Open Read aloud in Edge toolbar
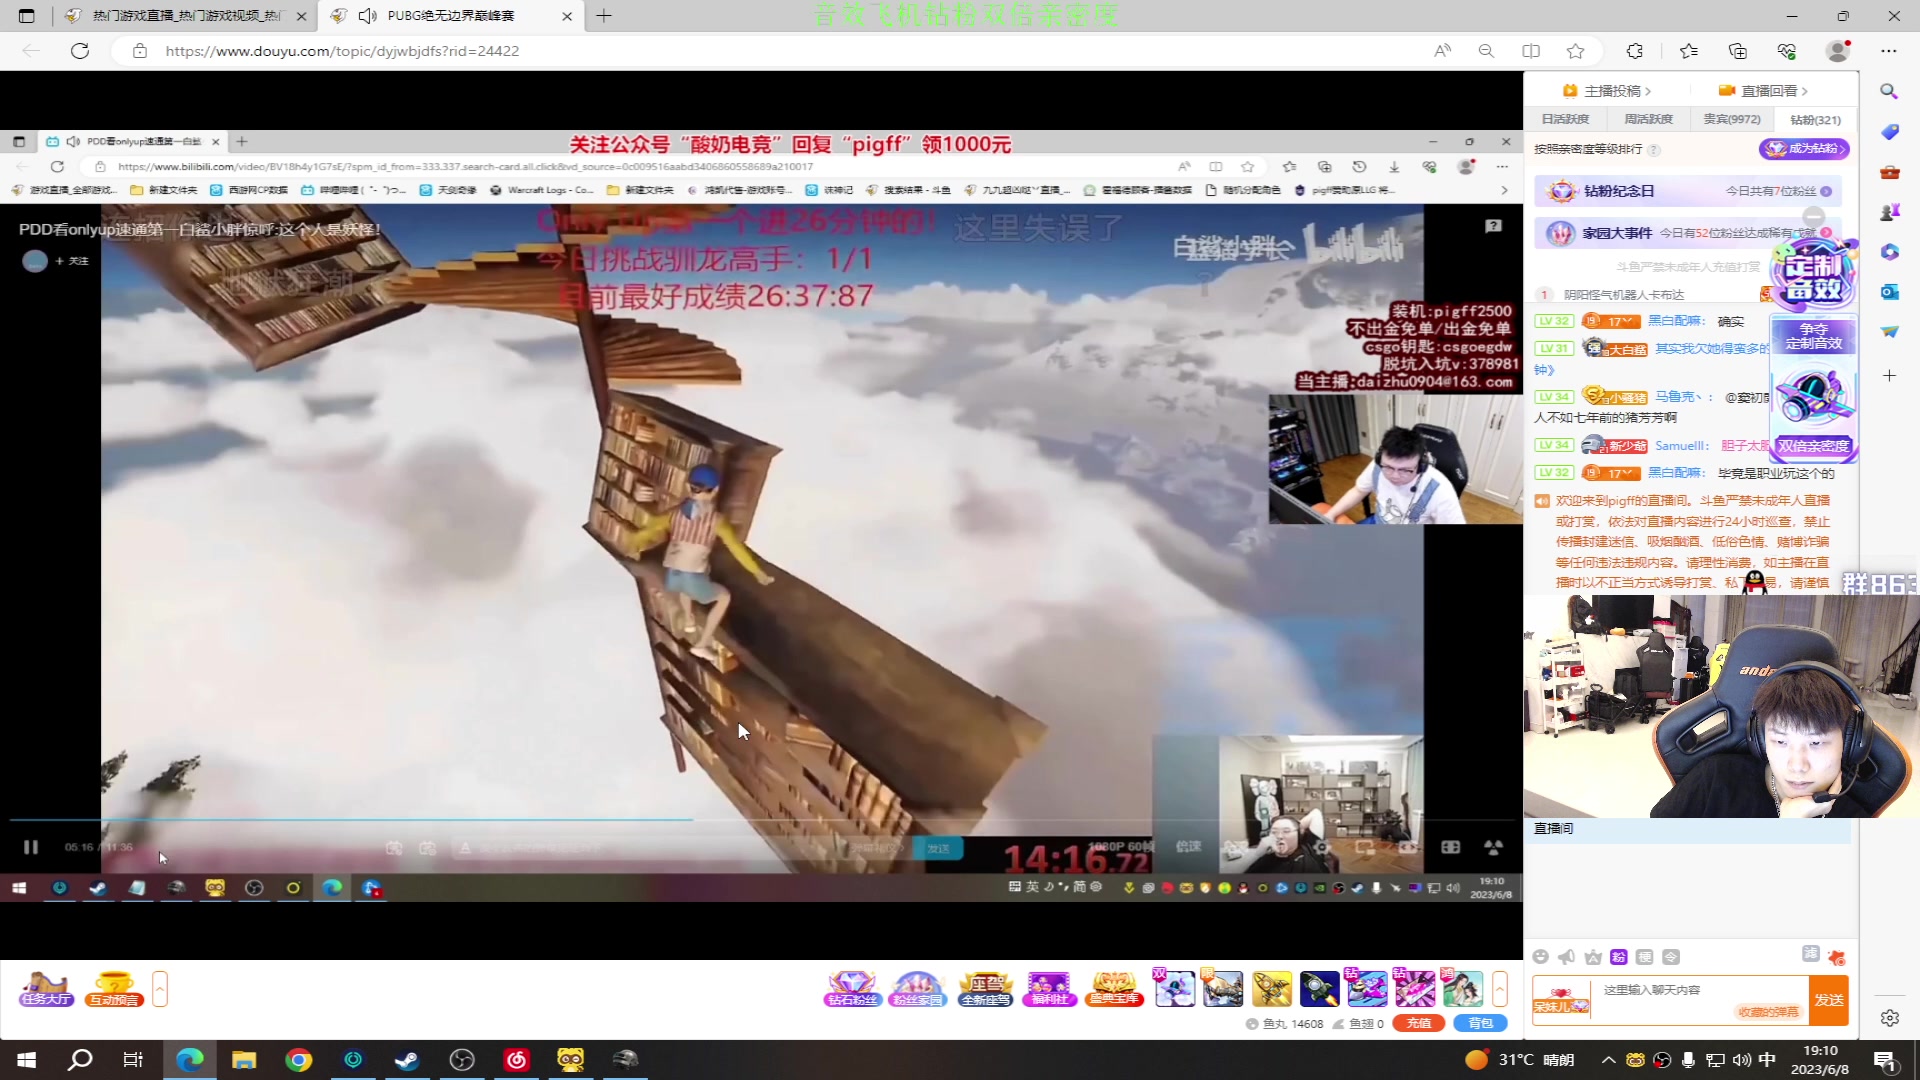This screenshot has height=1080, width=1920. point(1442,51)
